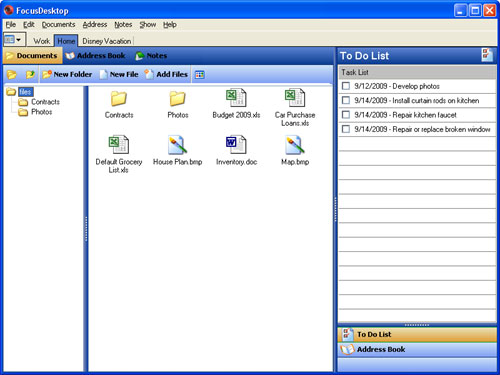The height and width of the screenshot is (375, 500).
Task: Select the Car Purchase Loans.xls icon
Action: [295, 98]
